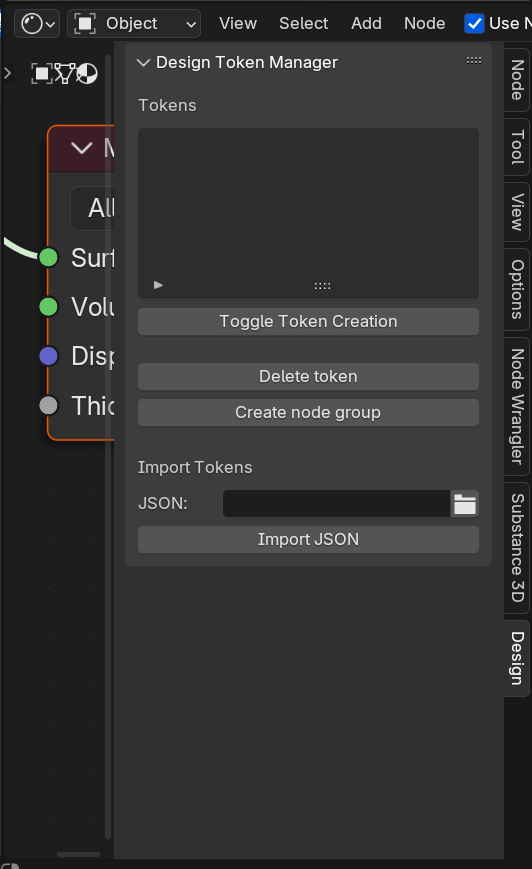Click the gray Thickness input socket
532x869 pixels.
[x=49, y=405]
